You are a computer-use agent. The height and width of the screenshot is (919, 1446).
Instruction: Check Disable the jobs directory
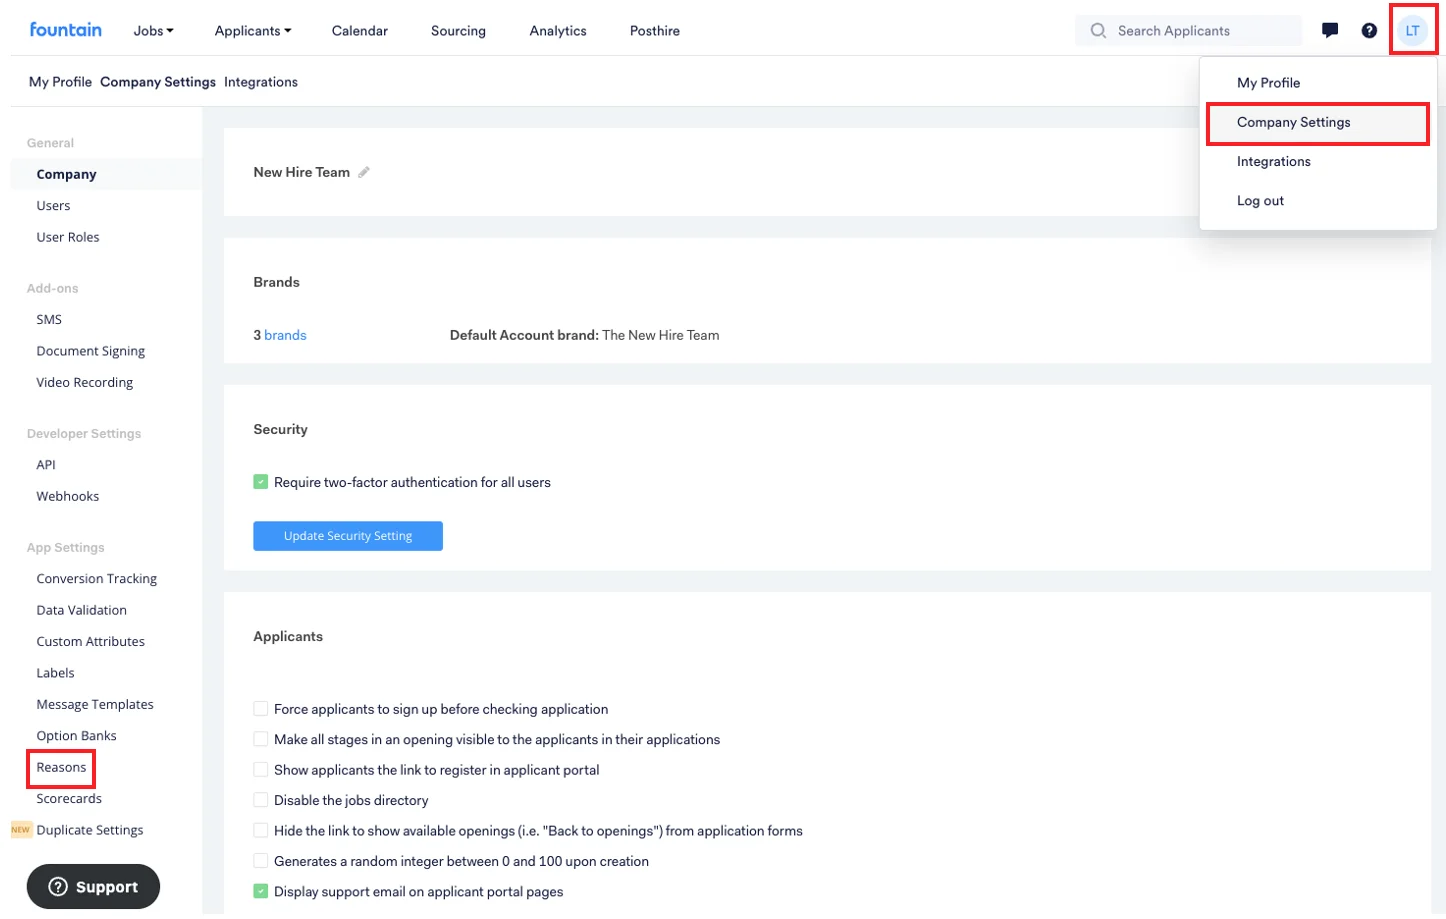261,800
